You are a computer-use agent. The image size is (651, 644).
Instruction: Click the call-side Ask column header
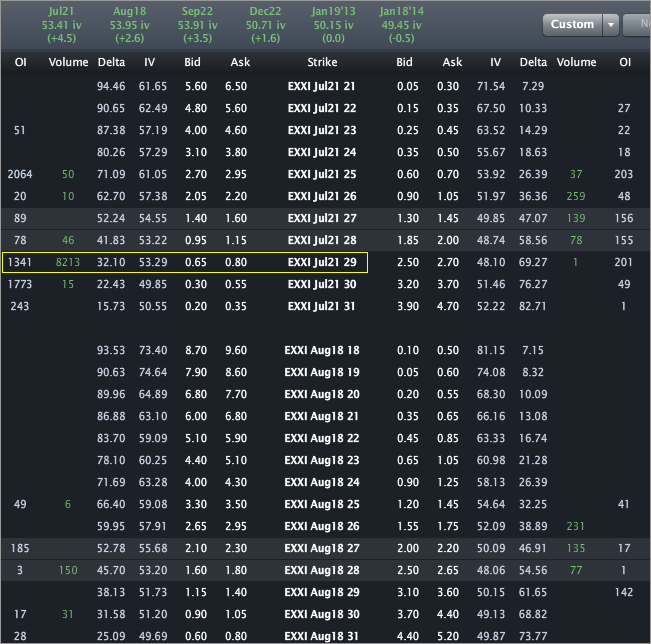[240, 62]
